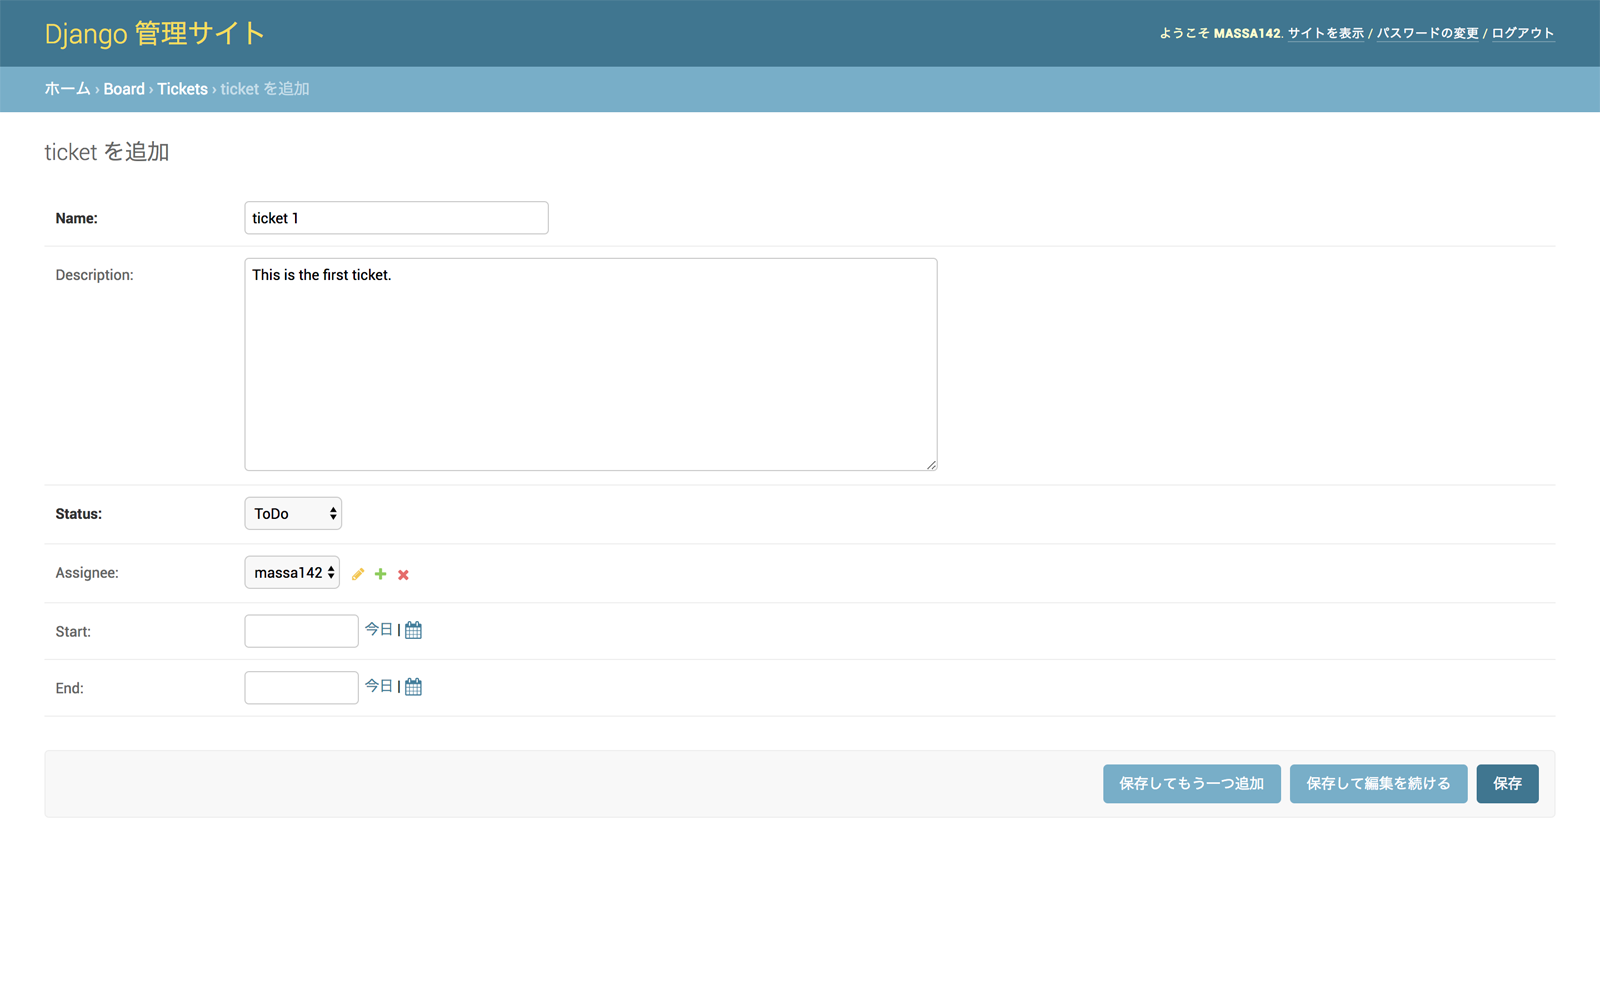
Task: Click the End: field label
Action: [x=70, y=689]
